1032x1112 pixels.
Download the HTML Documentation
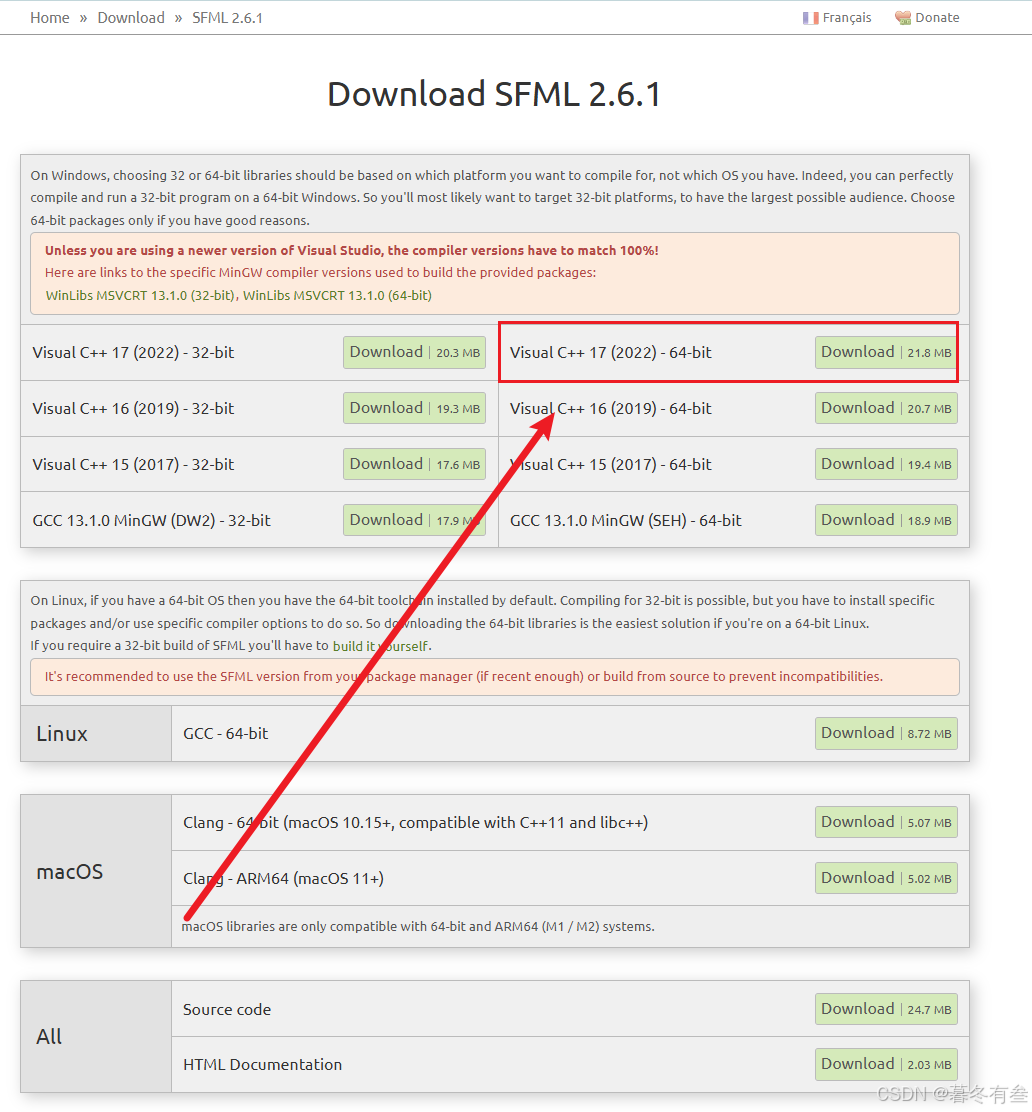[x=886, y=1064]
